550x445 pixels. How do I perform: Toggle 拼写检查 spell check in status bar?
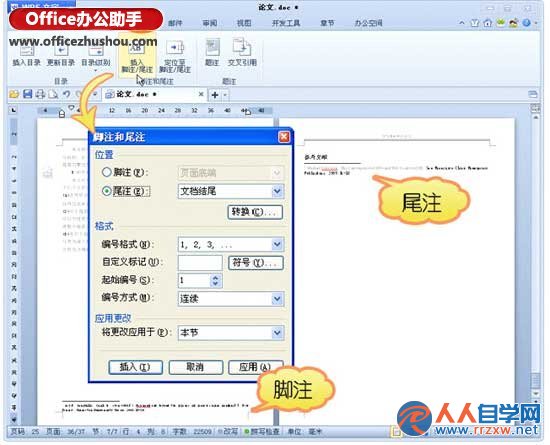[262, 432]
